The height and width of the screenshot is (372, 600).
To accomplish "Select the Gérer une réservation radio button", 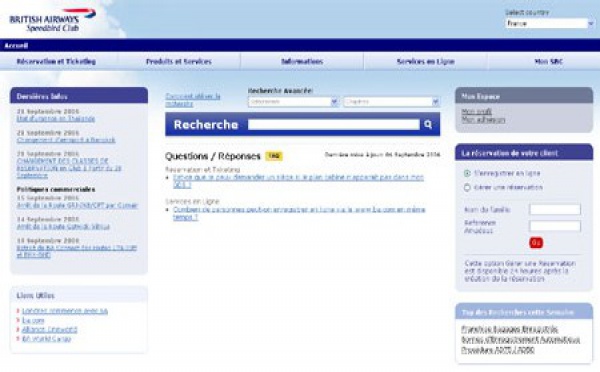I will click(467, 188).
